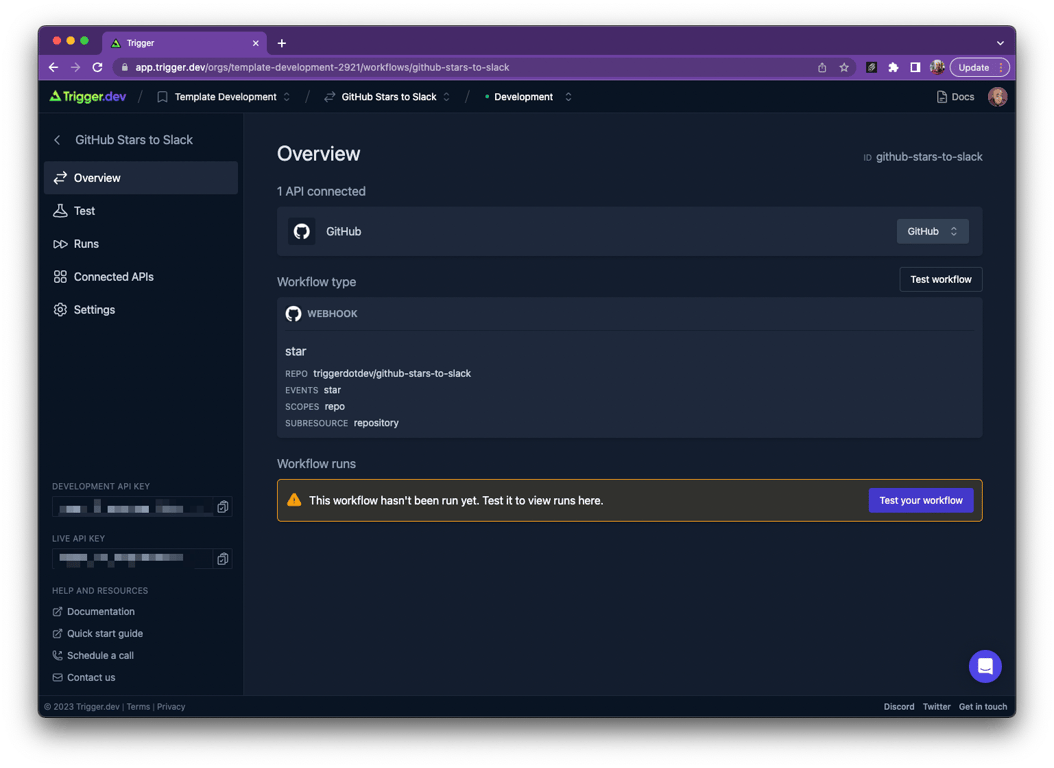
Task: Click the Docs document icon
Action: (942, 97)
